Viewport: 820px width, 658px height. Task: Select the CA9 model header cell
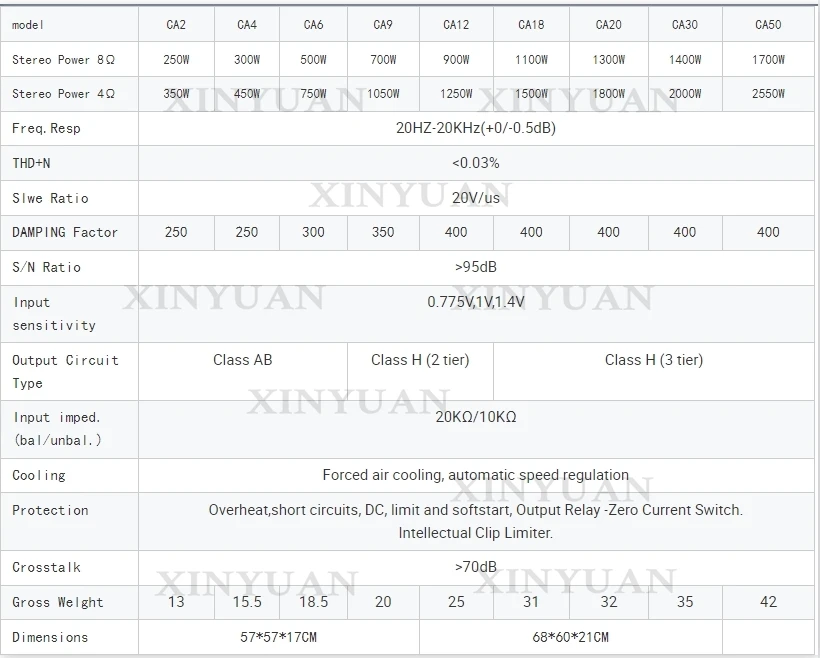point(383,25)
